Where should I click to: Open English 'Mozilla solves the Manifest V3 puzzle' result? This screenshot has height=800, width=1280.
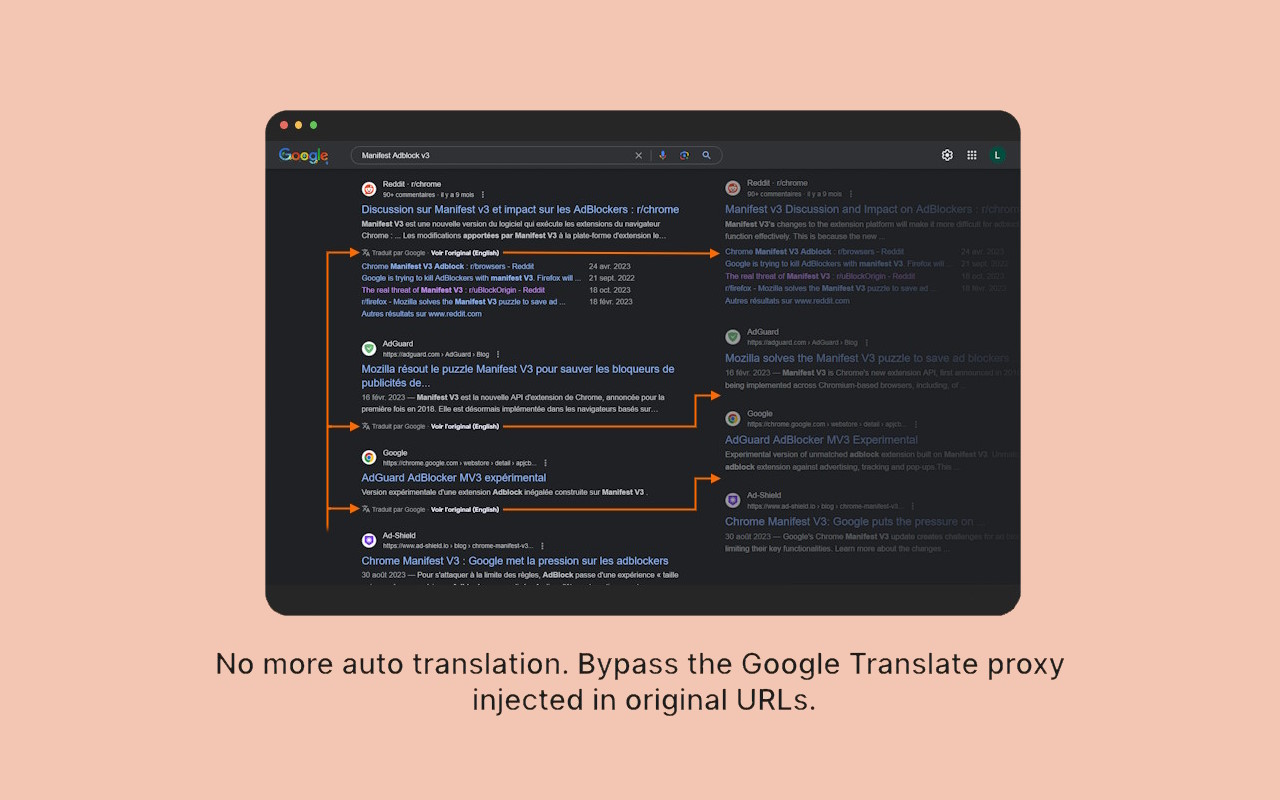pyautogui.click(x=867, y=358)
